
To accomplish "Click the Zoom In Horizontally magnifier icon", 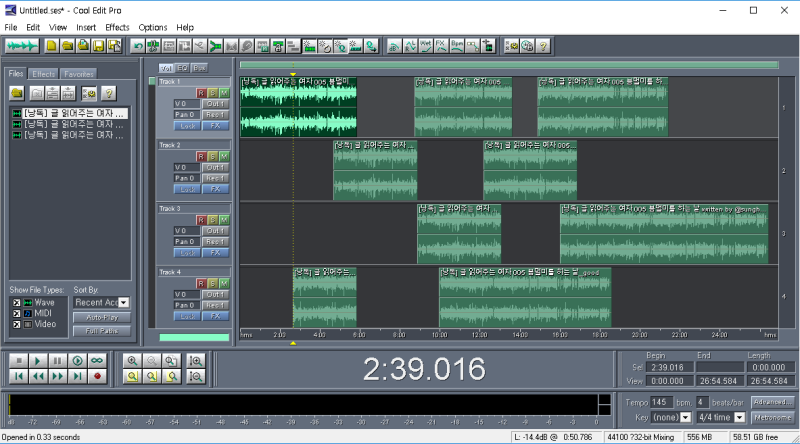I will click(x=132, y=360).
